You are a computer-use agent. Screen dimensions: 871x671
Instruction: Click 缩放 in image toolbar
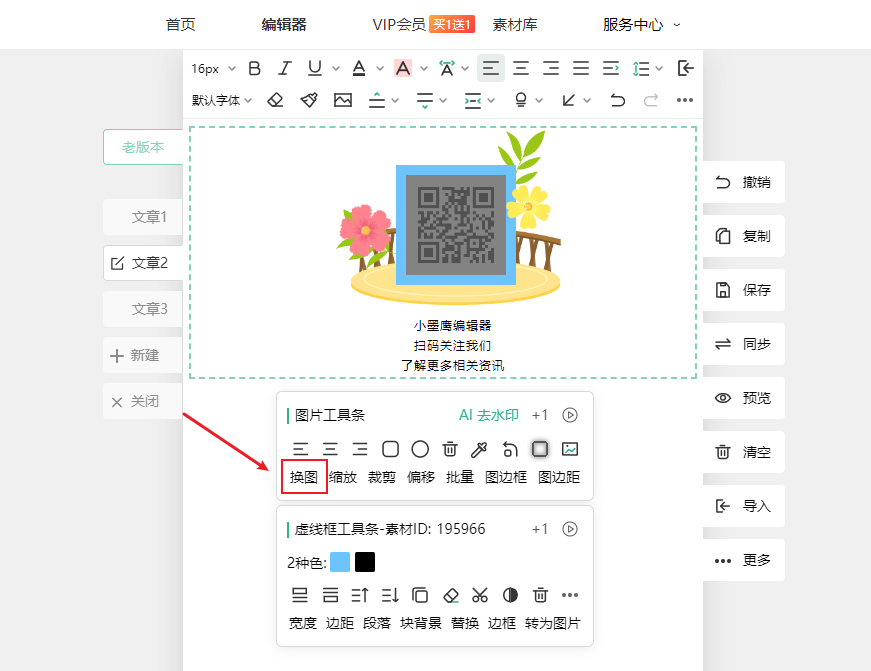(x=343, y=477)
